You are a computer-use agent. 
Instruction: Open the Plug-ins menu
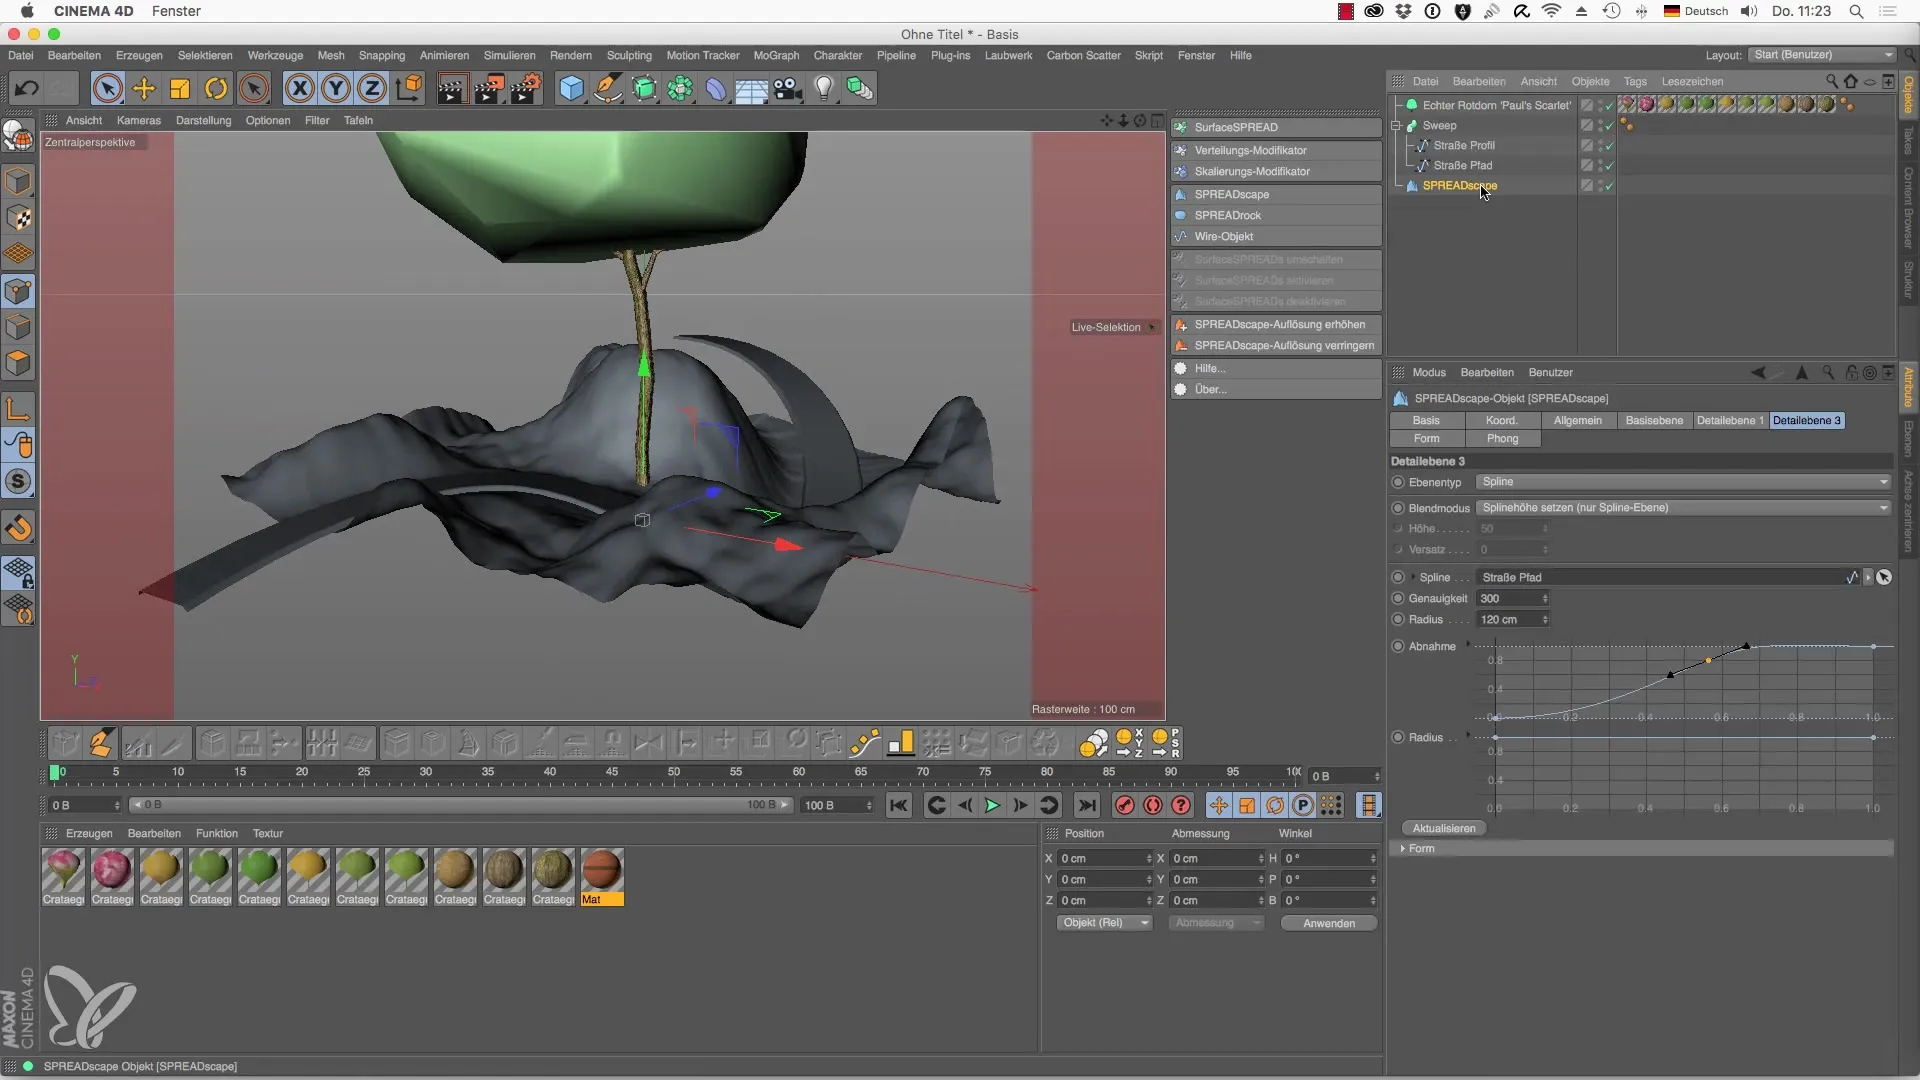950,55
